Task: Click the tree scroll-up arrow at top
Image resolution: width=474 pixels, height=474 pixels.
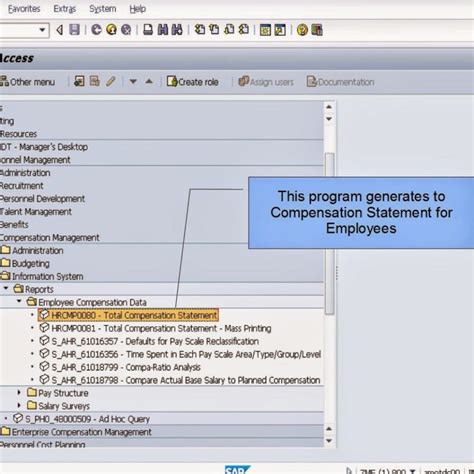Action: pyautogui.click(x=329, y=107)
